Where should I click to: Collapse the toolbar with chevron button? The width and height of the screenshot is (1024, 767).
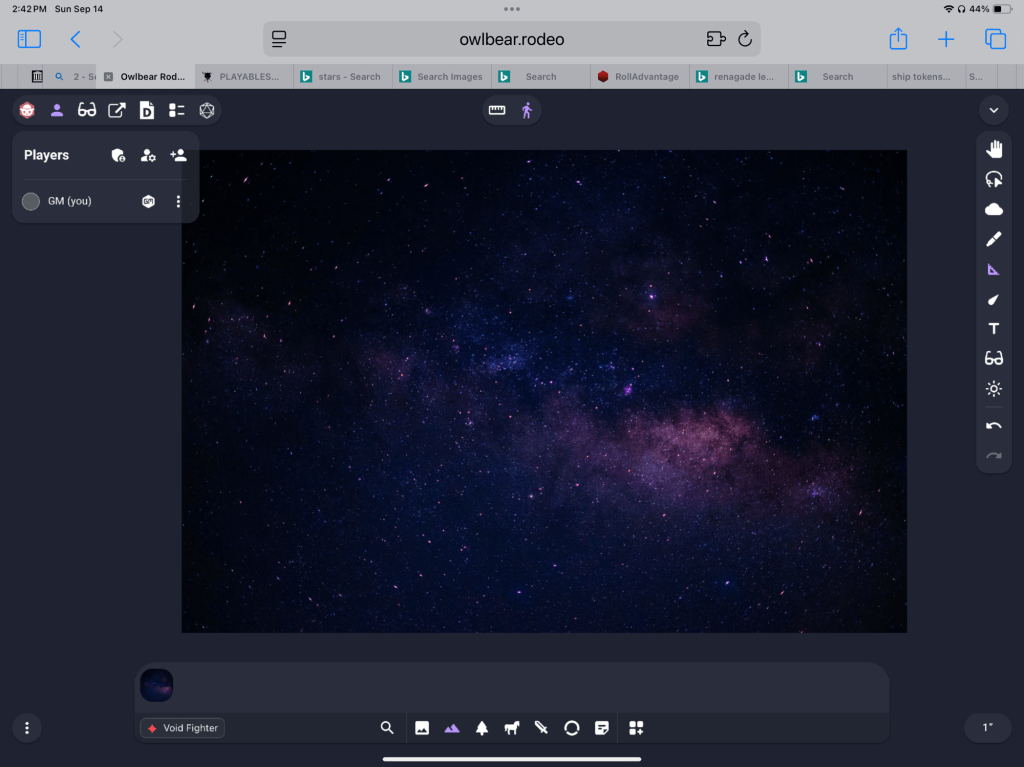point(993,110)
